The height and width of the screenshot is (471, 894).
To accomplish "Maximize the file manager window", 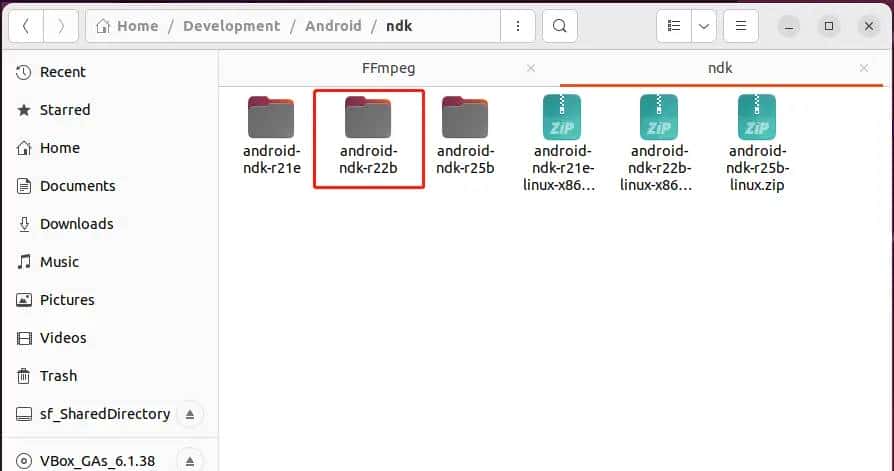I will pyautogui.click(x=829, y=26).
